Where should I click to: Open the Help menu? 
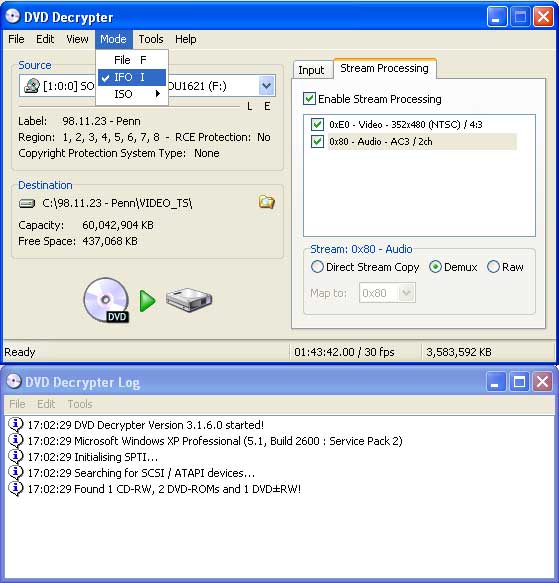pyautogui.click(x=186, y=39)
